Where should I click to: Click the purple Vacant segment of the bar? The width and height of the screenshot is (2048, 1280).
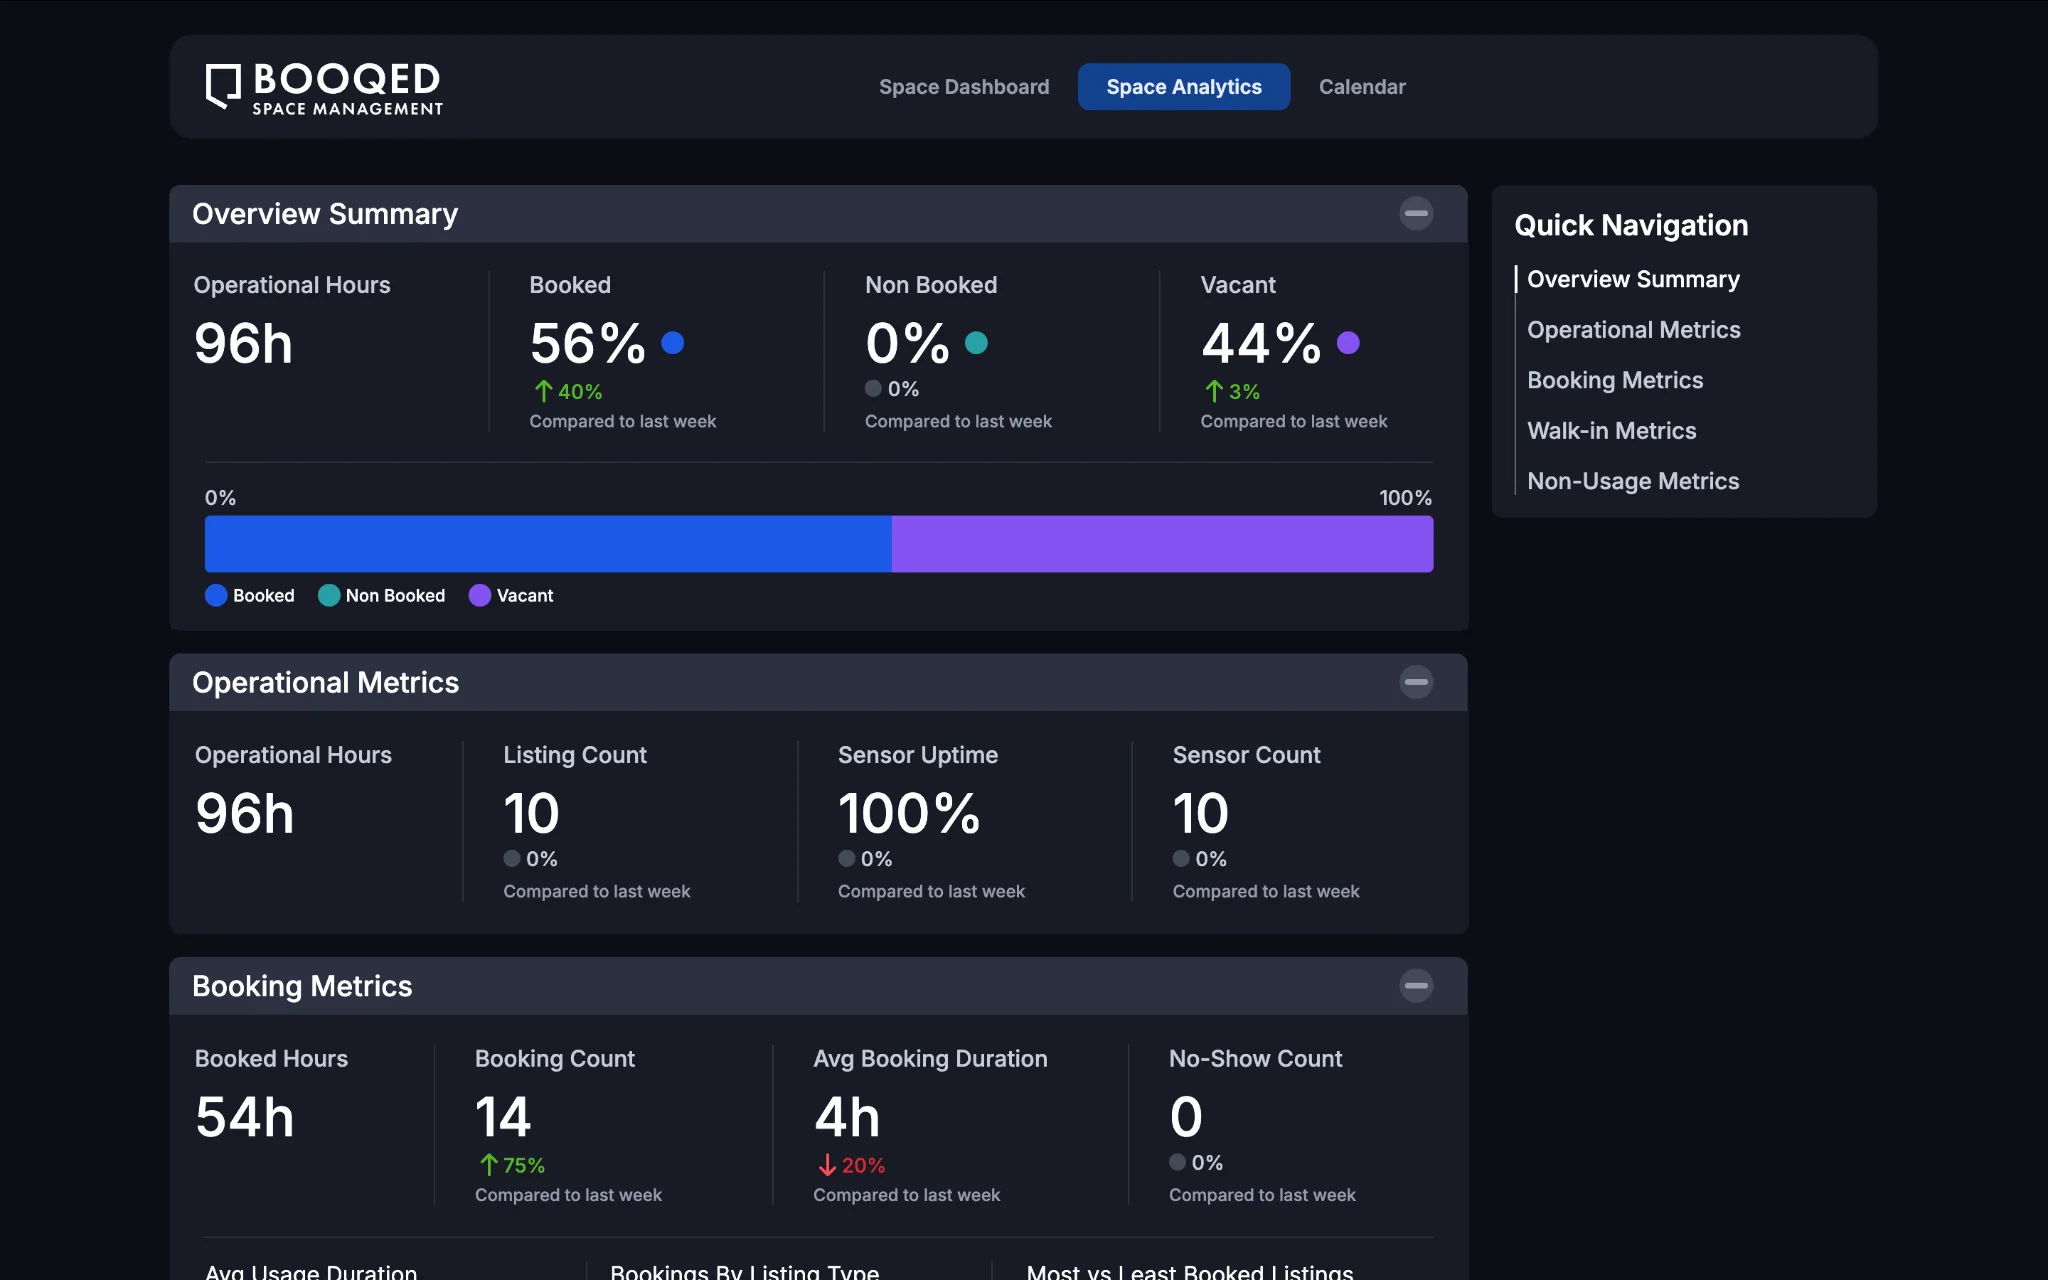pos(1162,544)
